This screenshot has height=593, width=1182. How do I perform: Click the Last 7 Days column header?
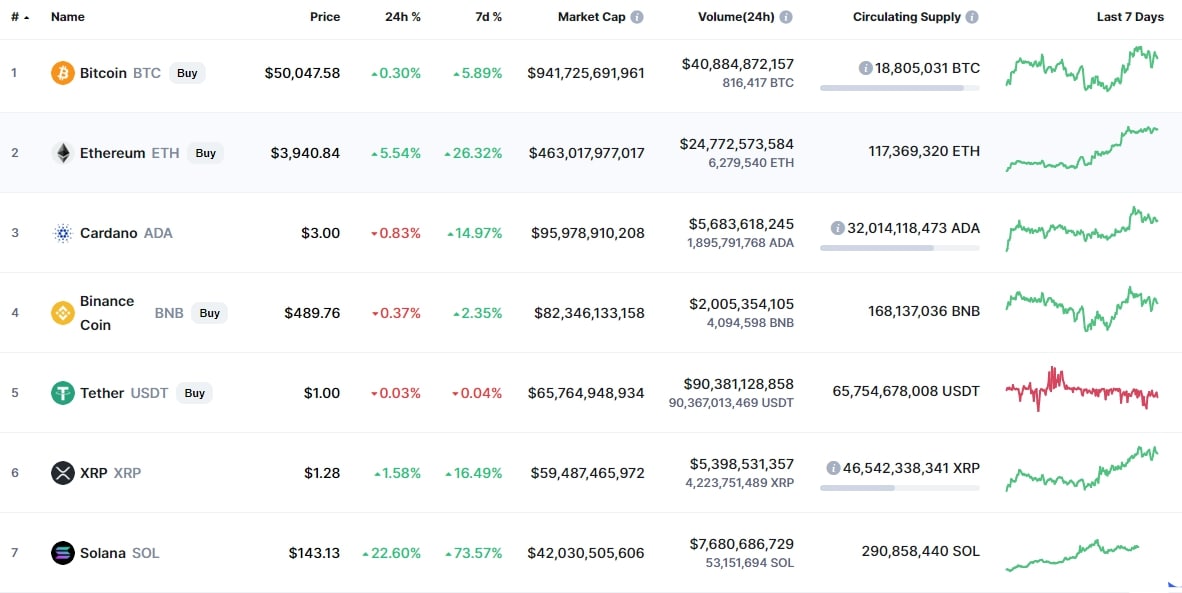pyautogui.click(x=1130, y=17)
